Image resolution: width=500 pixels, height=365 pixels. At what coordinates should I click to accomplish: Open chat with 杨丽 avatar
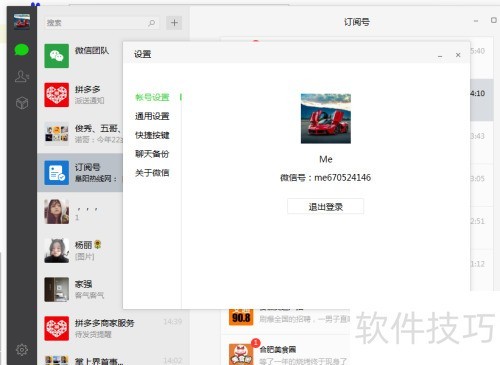coord(57,251)
